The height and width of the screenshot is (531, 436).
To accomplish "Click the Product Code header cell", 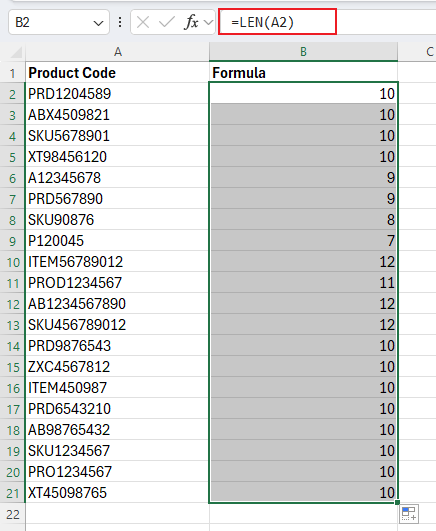I will pyautogui.click(x=117, y=73).
